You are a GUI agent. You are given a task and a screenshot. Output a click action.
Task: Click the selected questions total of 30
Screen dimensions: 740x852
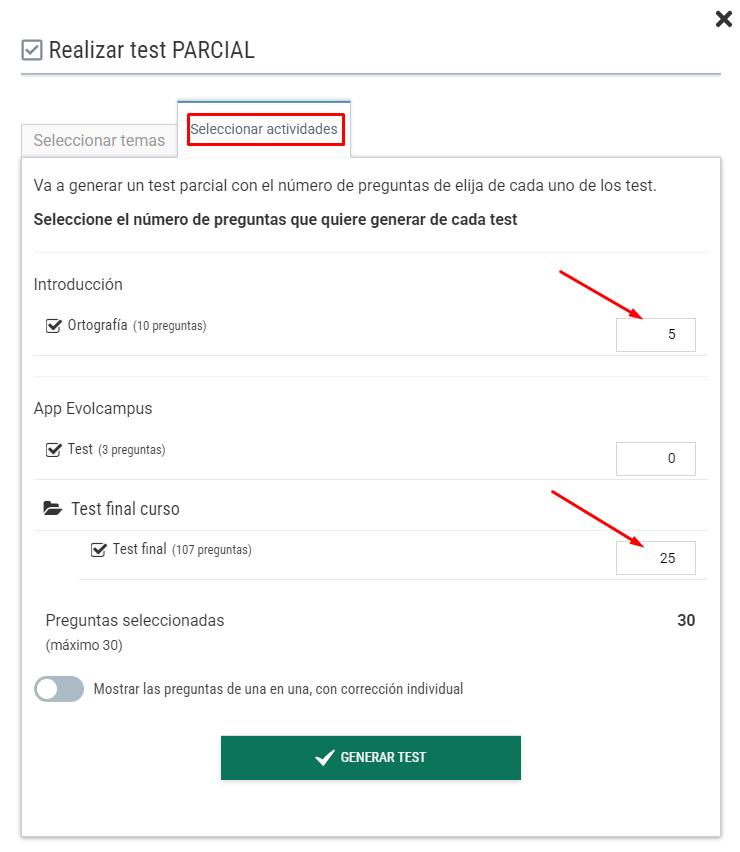pos(686,620)
